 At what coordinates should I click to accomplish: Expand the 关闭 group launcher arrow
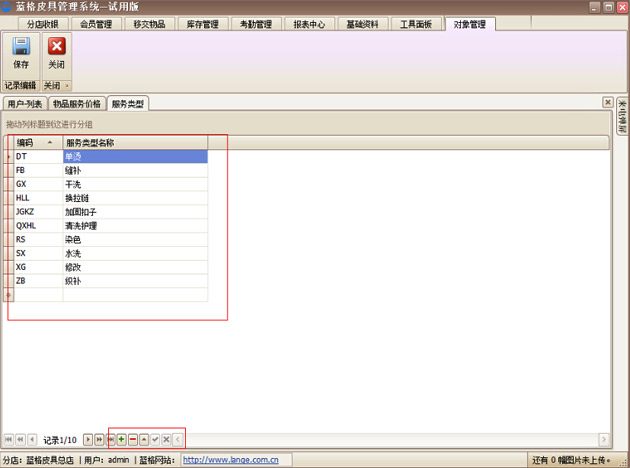[67, 85]
